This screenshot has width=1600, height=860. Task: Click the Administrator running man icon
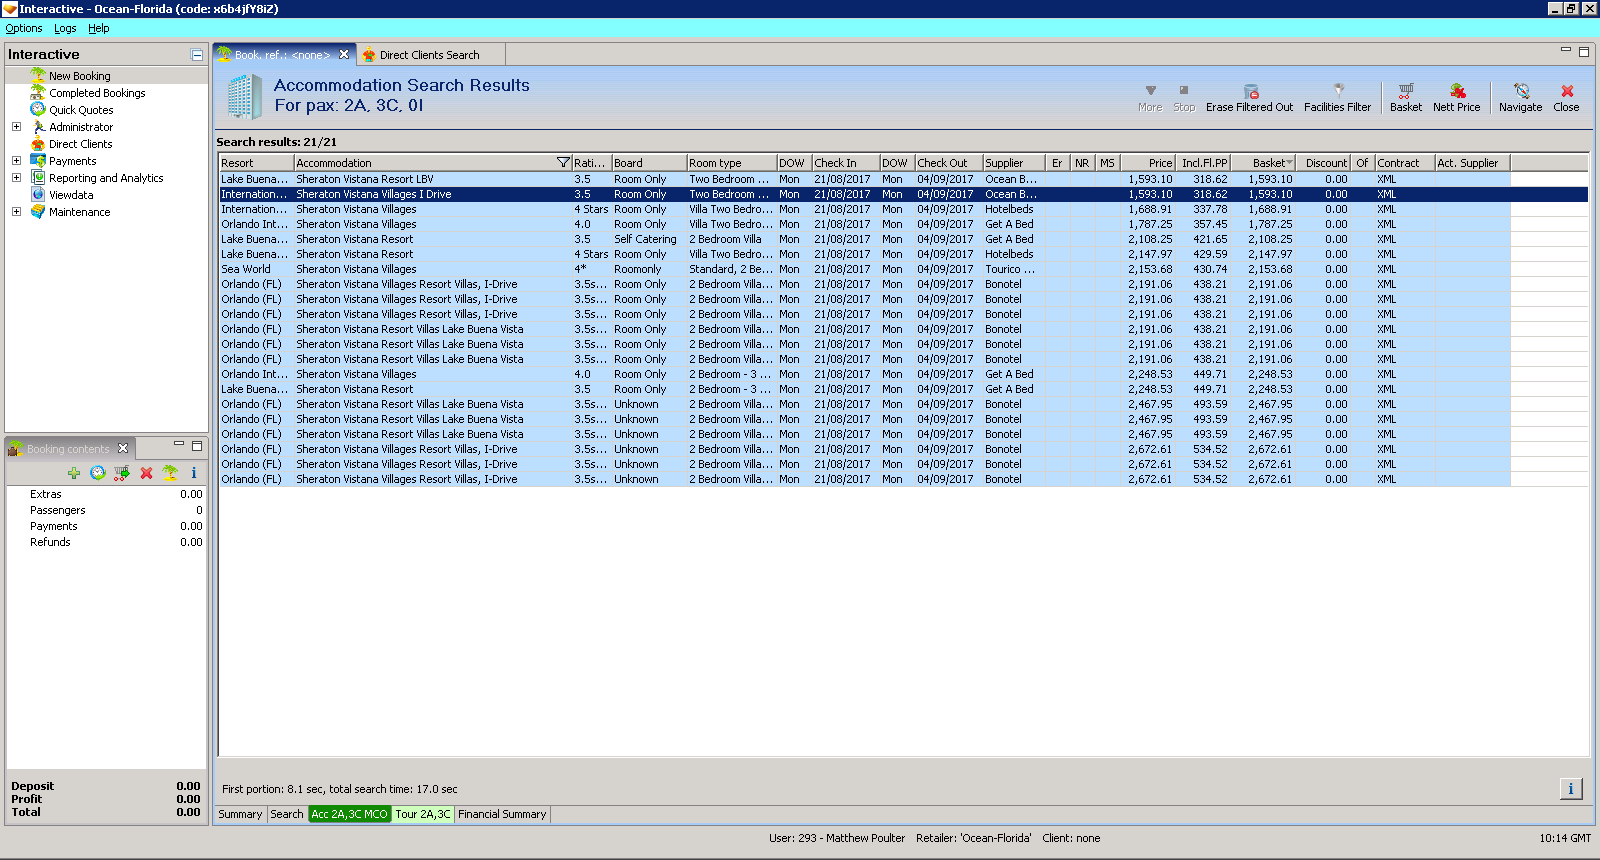point(38,126)
